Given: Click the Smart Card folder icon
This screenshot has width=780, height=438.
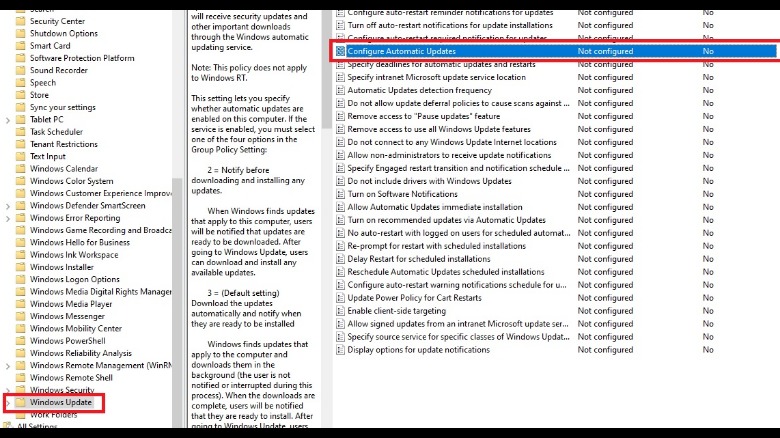Looking at the screenshot, I should click(20, 46).
